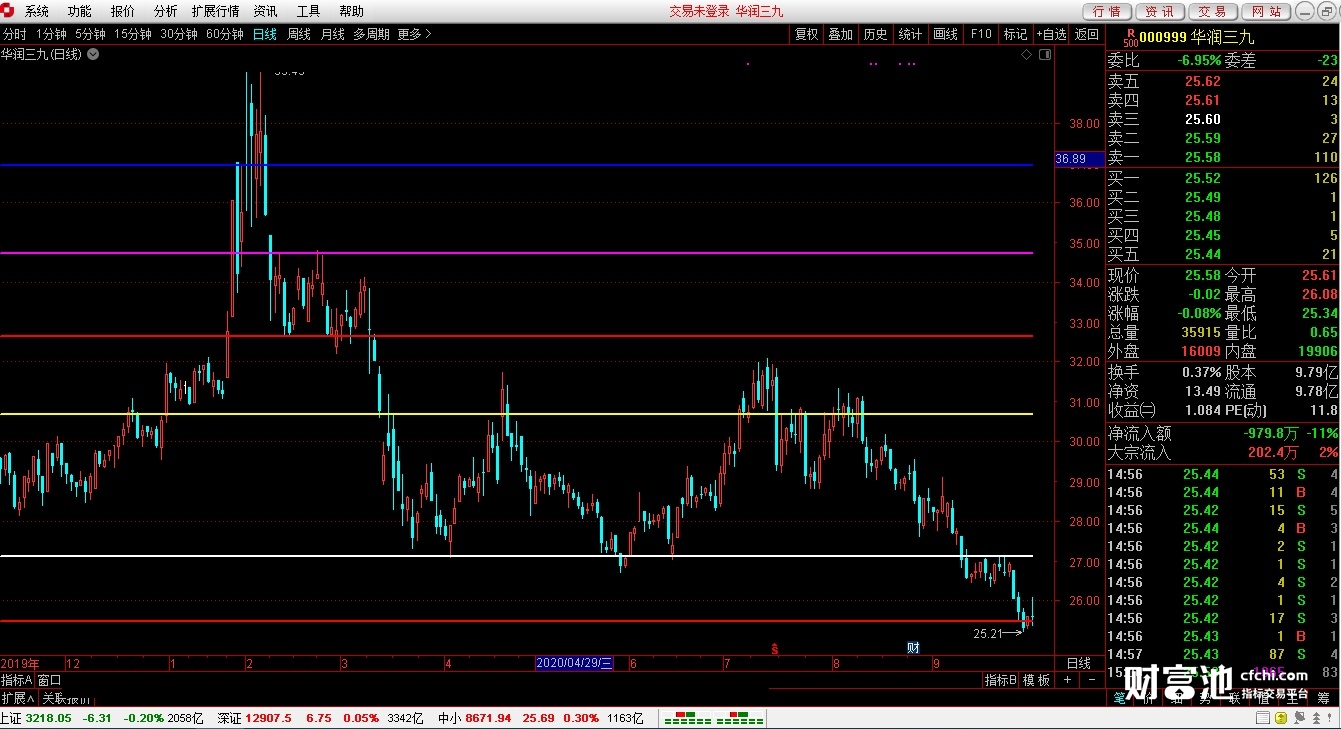Click the 交易 trade button

(1213, 11)
